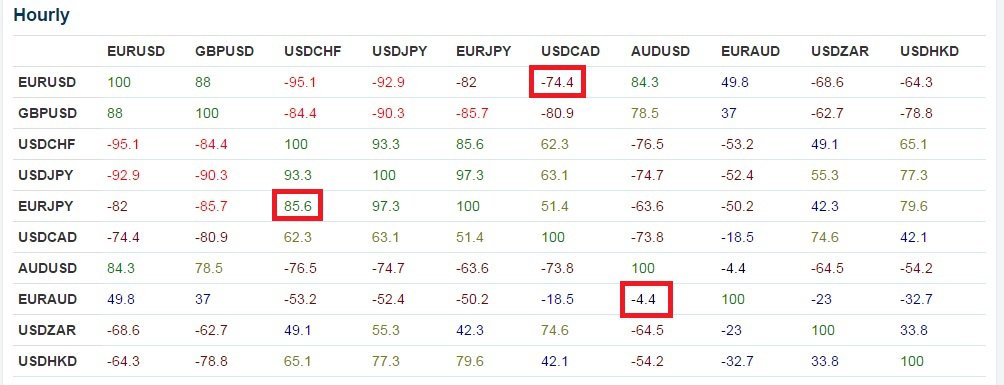This screenshot has width=1004, height=385.
Task: Select the Hourly heading
Action: (42, 15)
